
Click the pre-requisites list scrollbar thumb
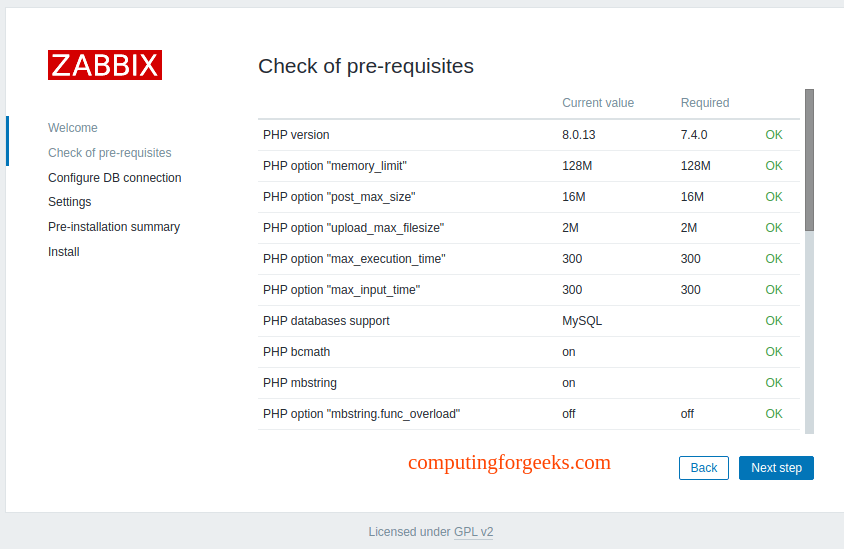pos(810,160)
